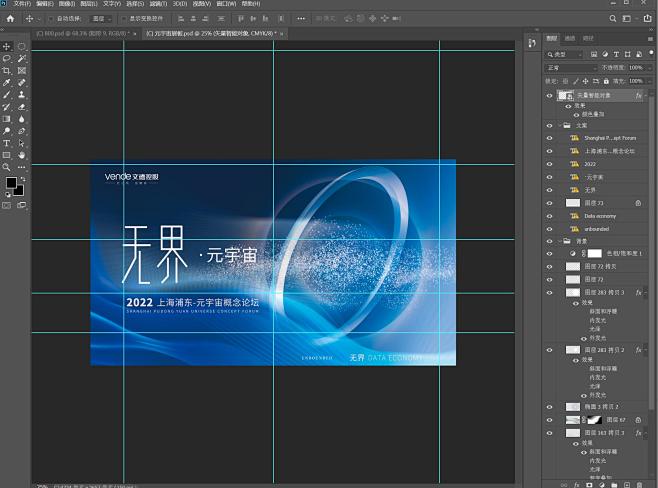This screenshot has width=658, height=488.
Task: Enable the 显示变换控件 checkbox
Action: click(124, 18)
